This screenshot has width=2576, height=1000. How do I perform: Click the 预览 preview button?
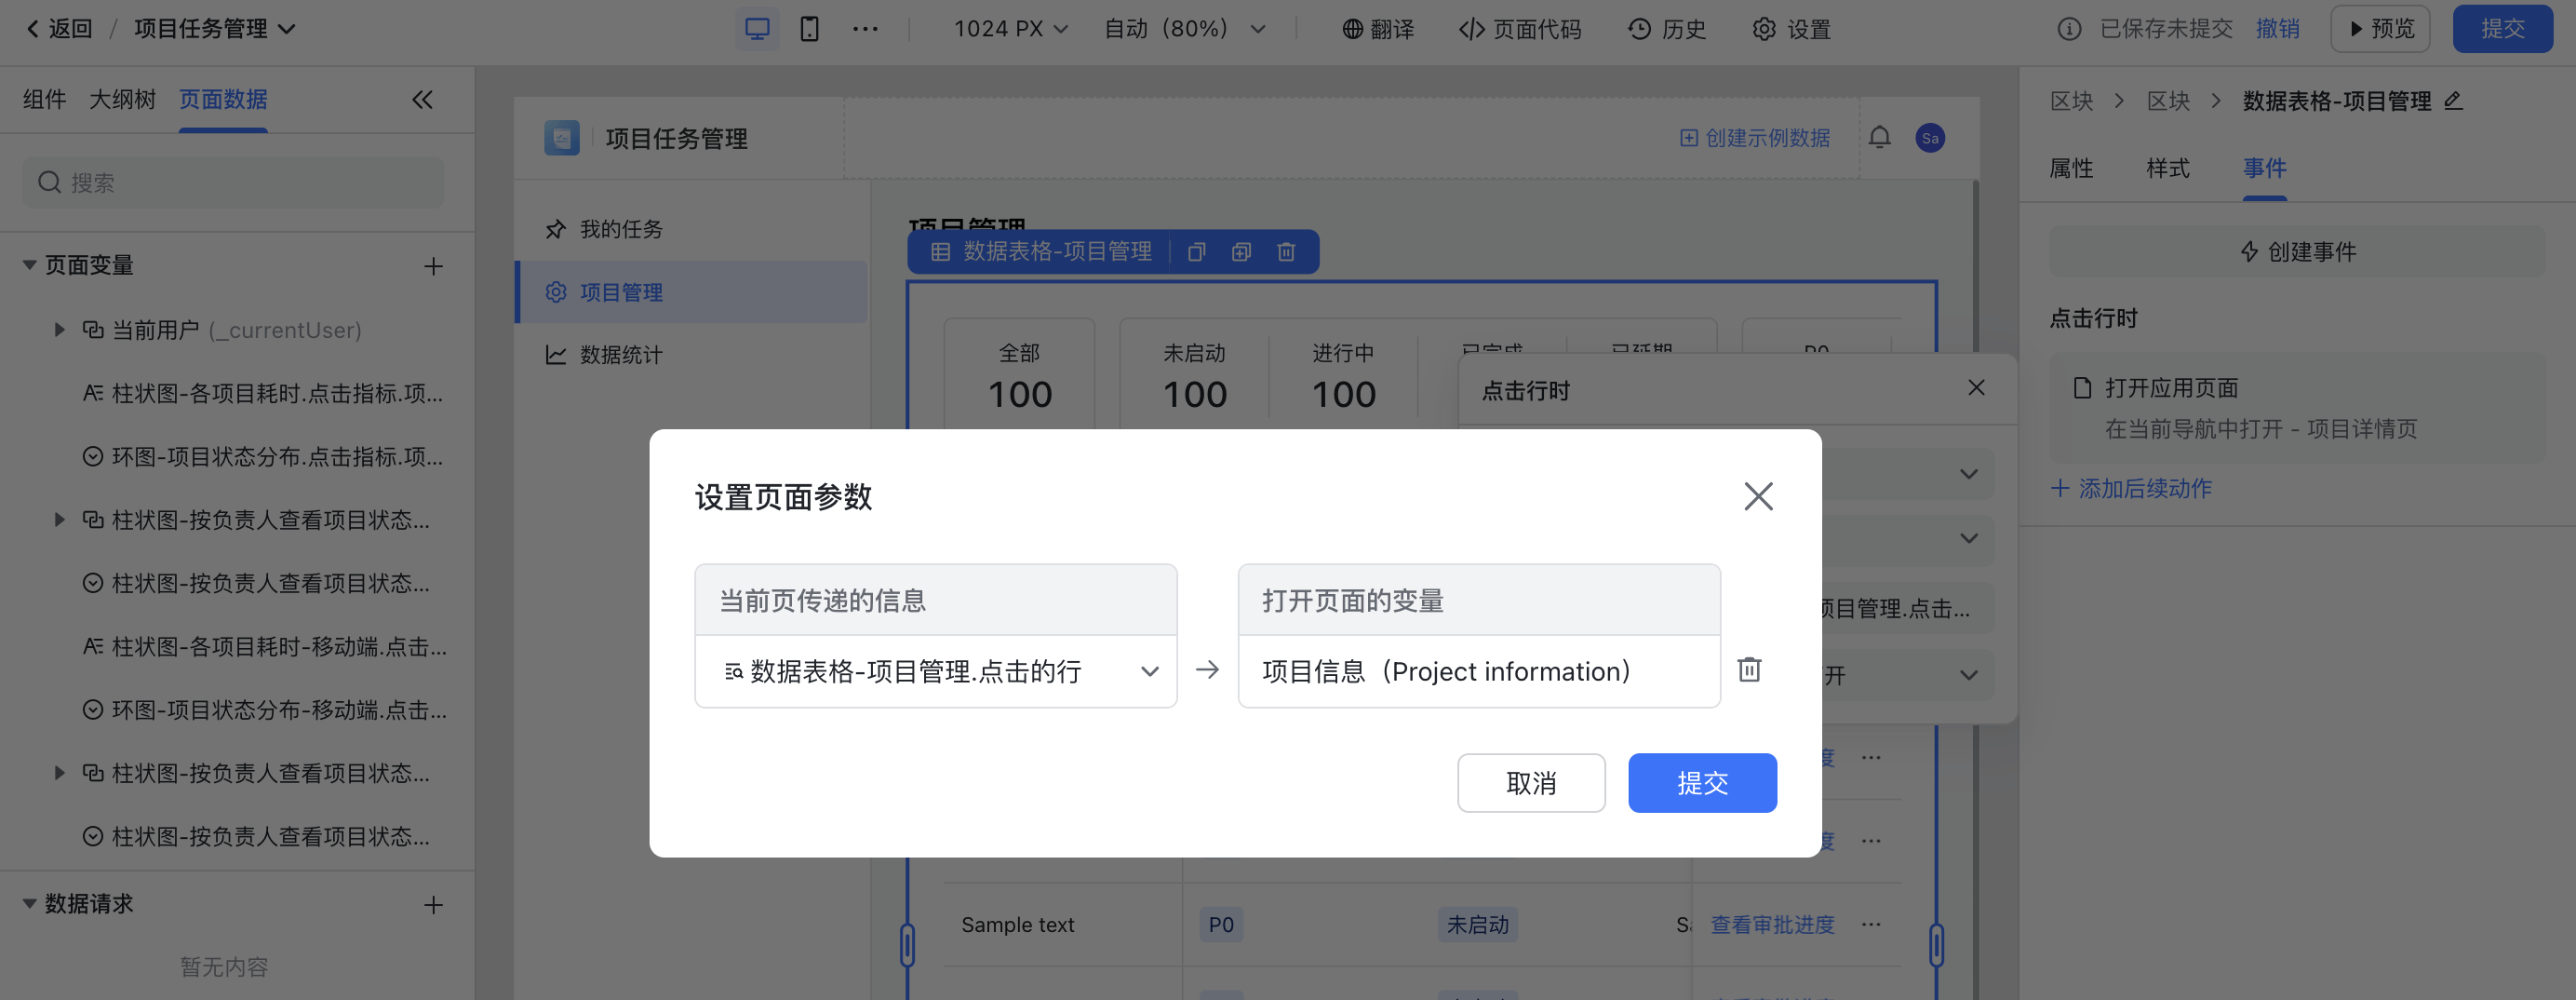pos(2380,29)
